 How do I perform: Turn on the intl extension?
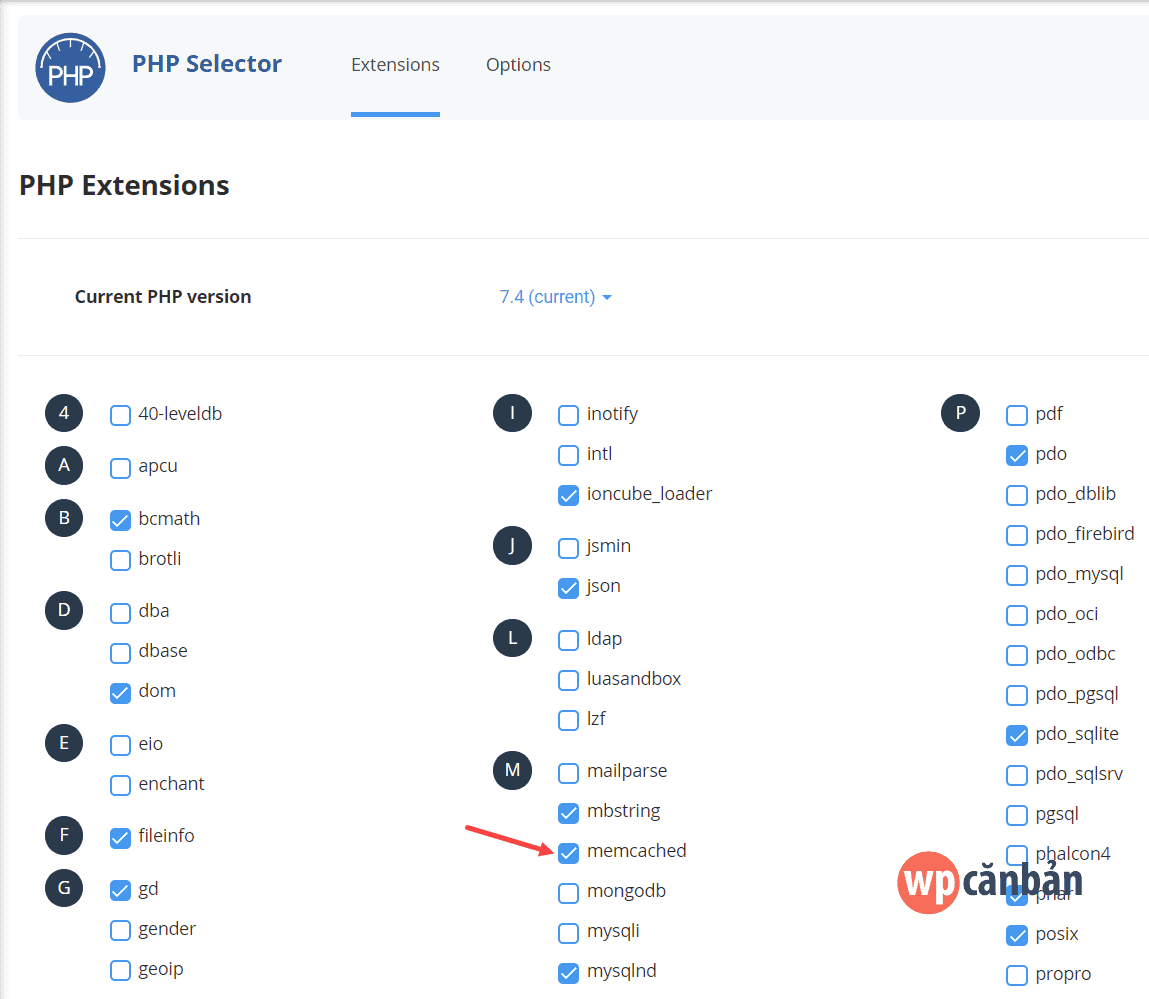pos(568,455)
